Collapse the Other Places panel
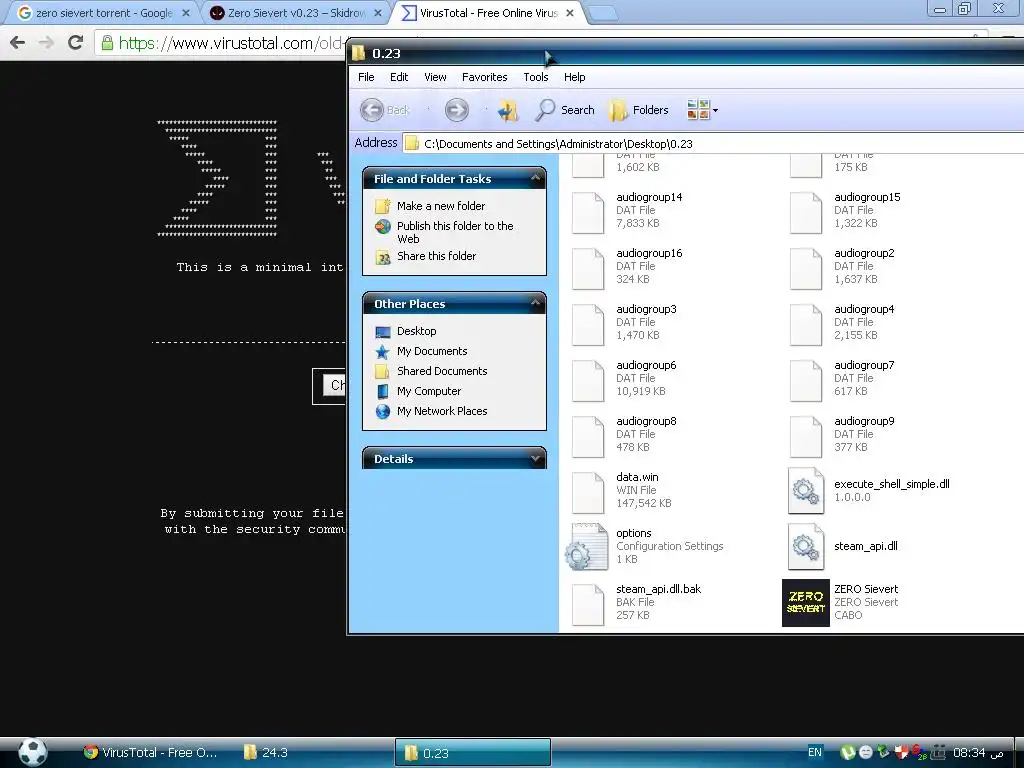Screen dimensions: 1024x768 (x=536, y=302)
